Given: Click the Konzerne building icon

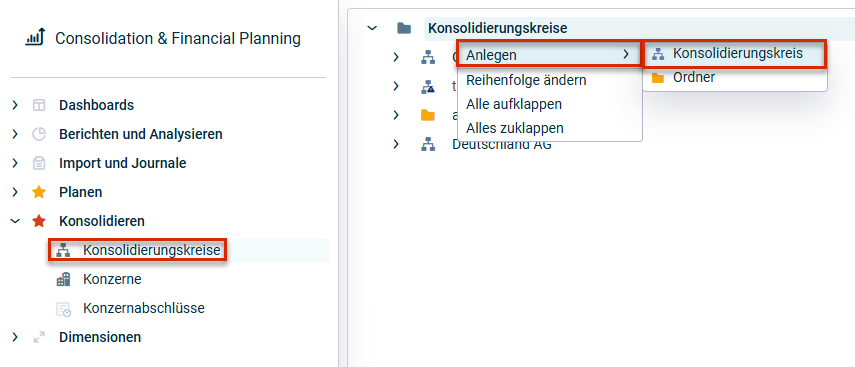Looking at the screenshot, I should point(63,280).
